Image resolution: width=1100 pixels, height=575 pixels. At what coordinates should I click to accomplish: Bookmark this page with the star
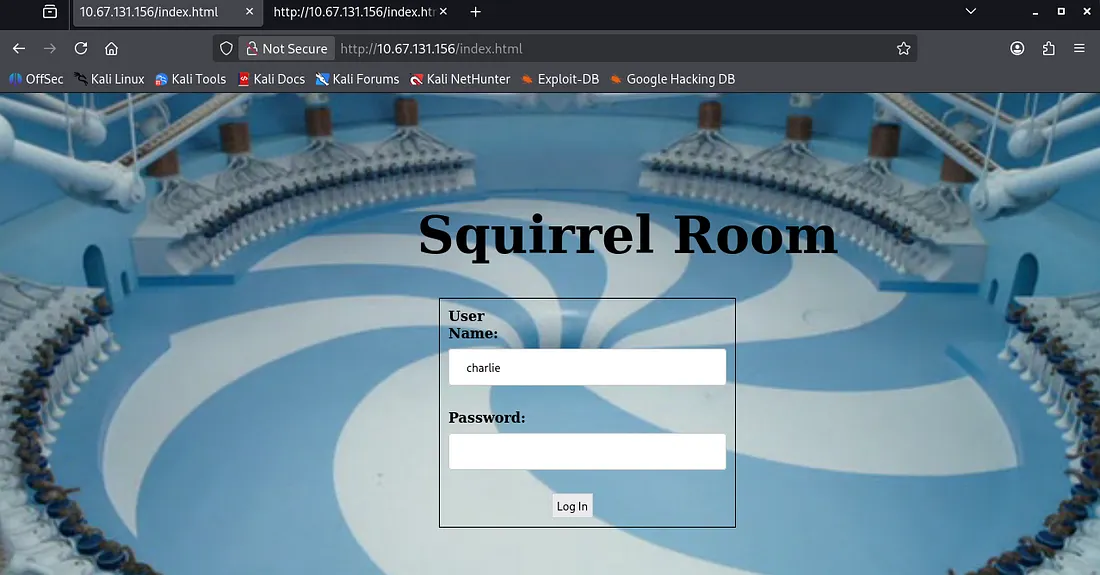pos(903,48)
